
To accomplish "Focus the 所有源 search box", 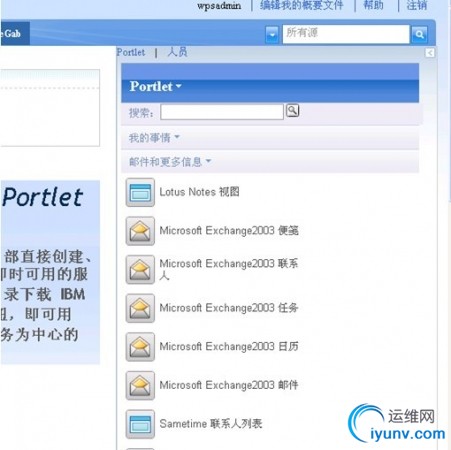I will tap(346, 34).
